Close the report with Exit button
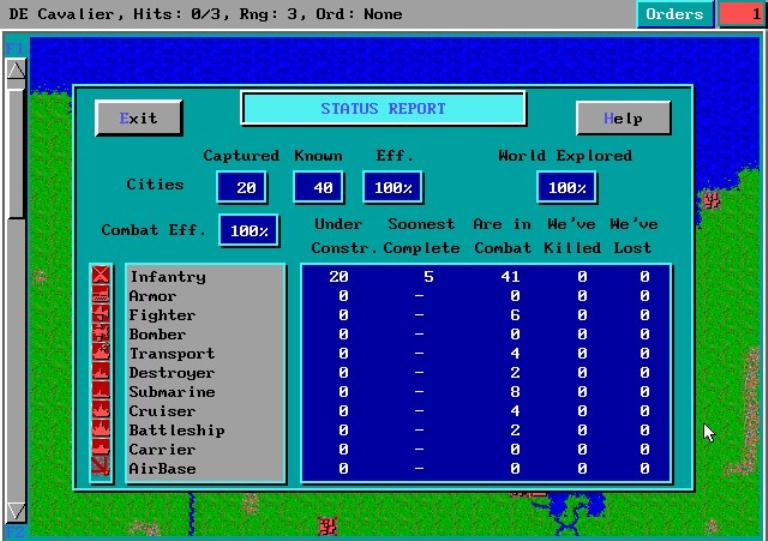 pos(139,118)
